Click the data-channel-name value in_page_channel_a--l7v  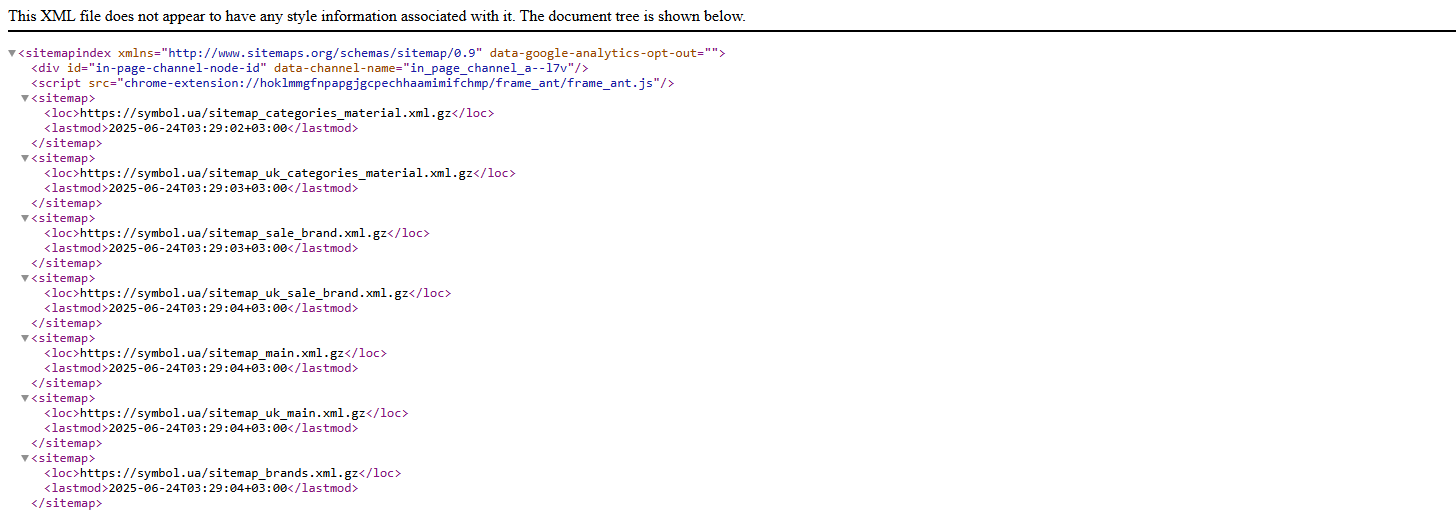(x=488, y=68)
